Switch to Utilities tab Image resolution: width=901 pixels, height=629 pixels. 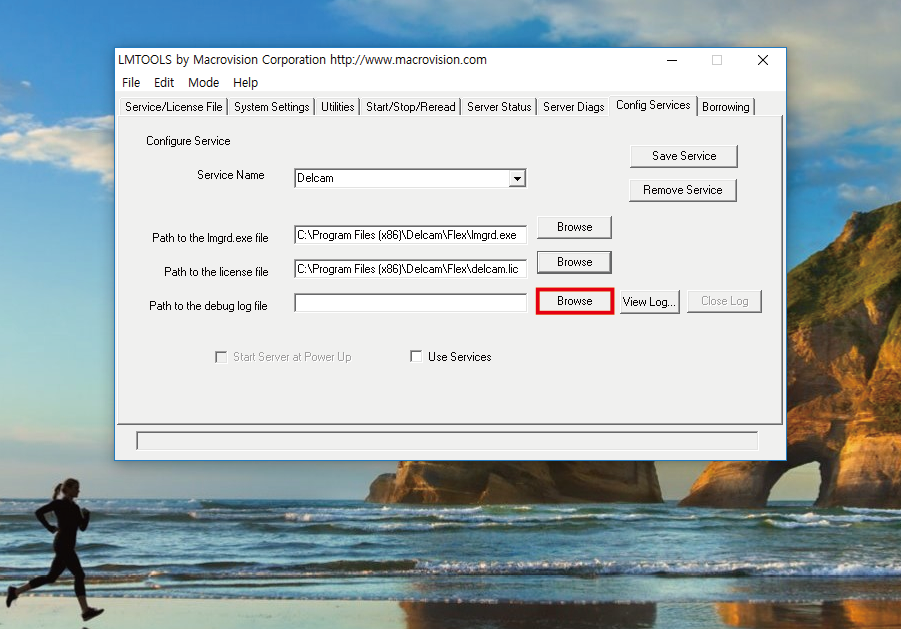coord(337,107)
